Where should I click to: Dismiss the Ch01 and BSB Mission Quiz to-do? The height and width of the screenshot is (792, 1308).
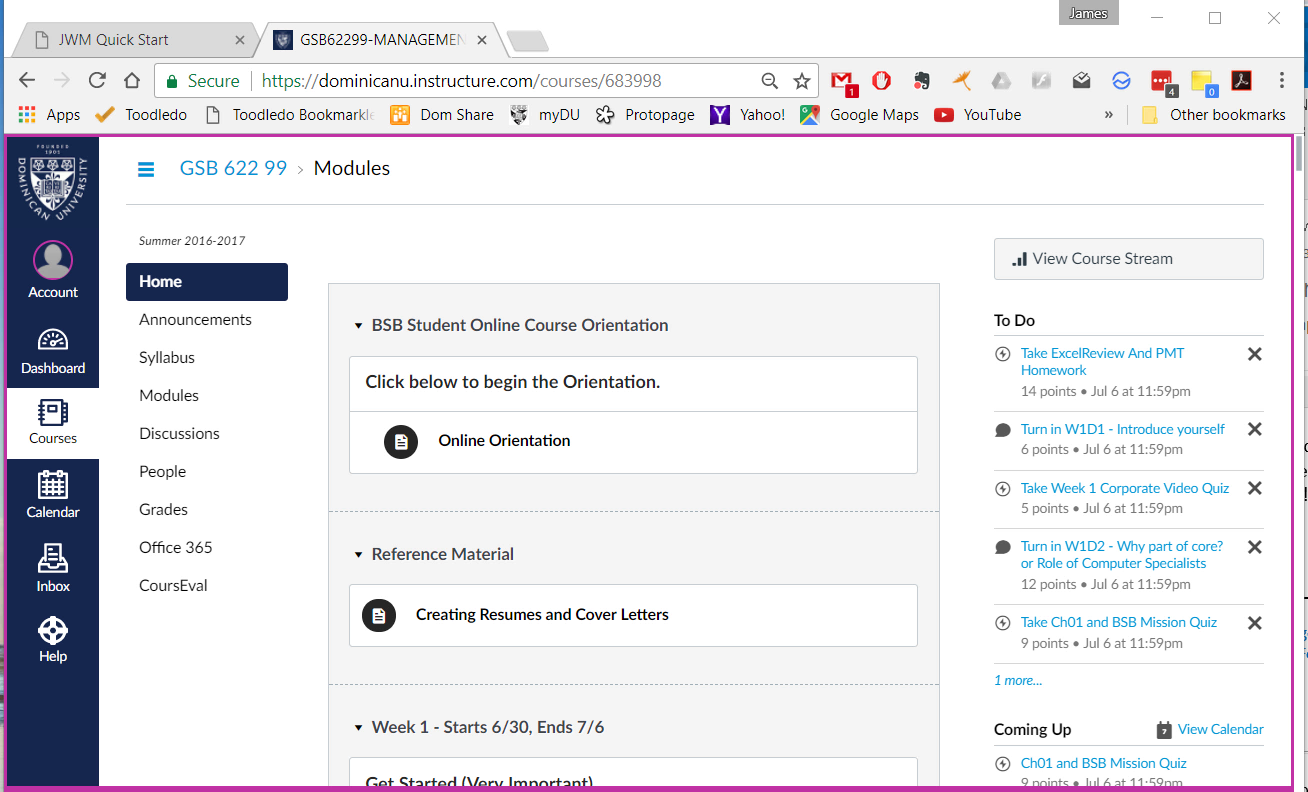coord(1255,623)
